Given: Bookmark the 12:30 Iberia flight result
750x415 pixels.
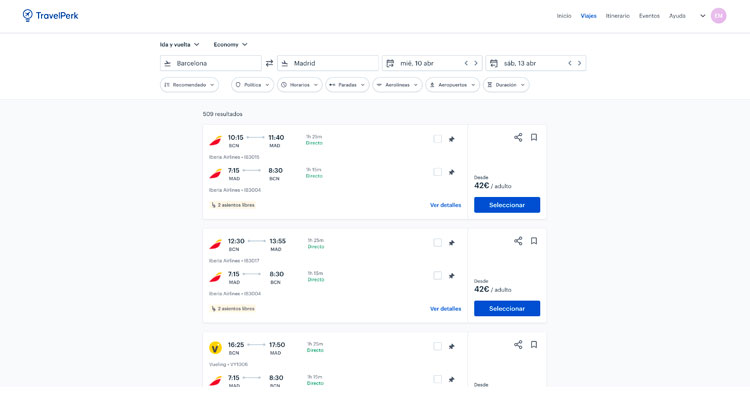Looking at the screenshot, I should tap(534, 241).
